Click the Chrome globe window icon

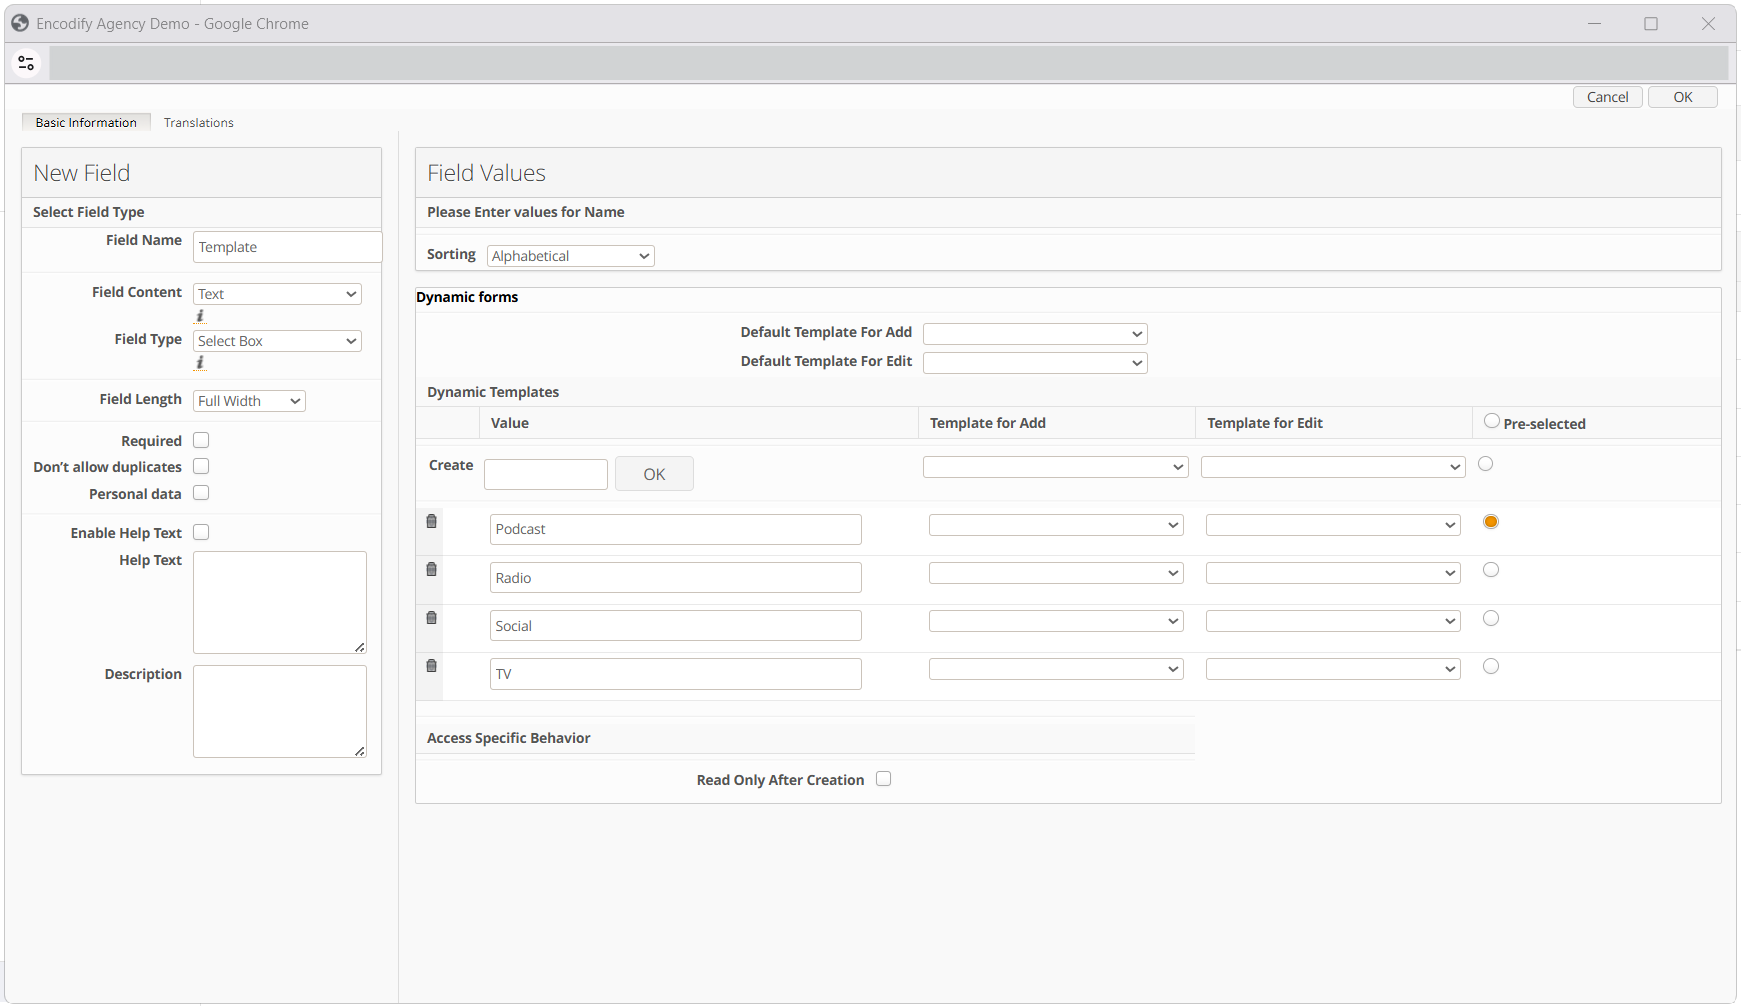(20, 23)
